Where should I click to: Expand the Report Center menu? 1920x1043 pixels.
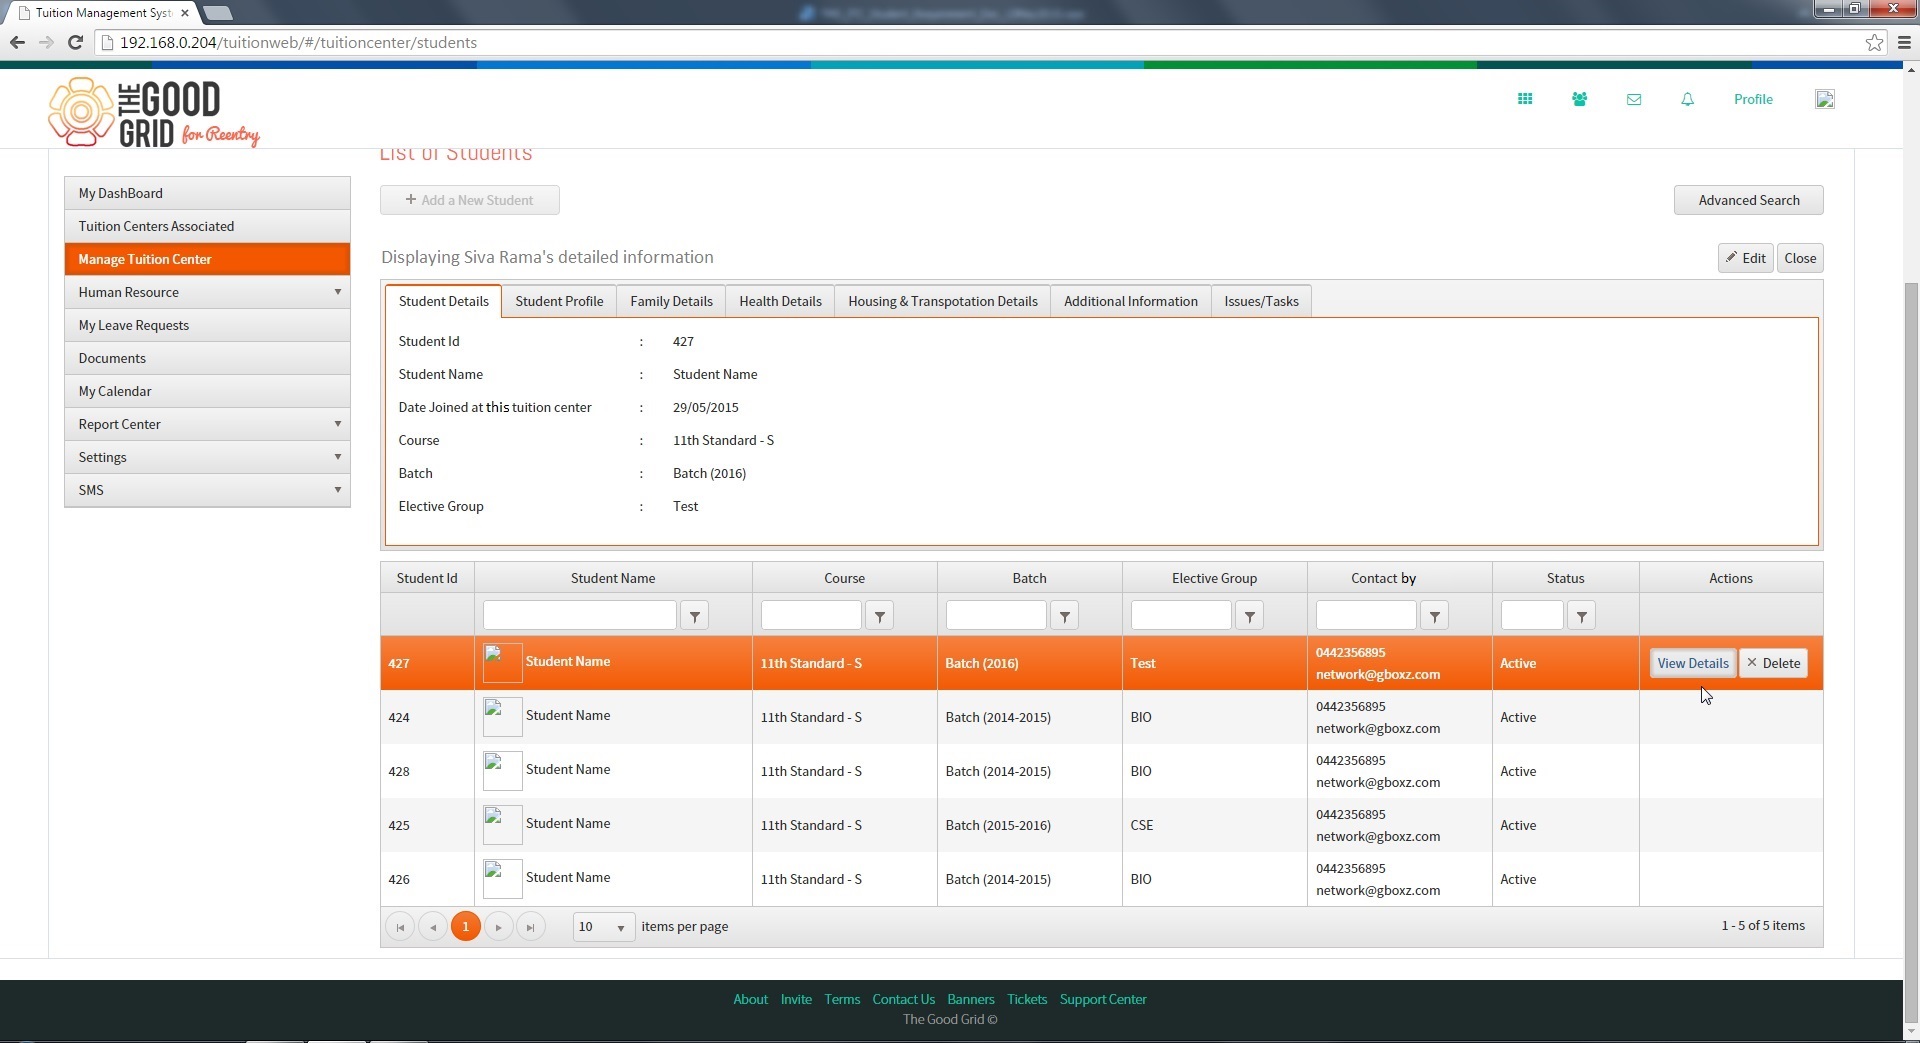(207, 424)
